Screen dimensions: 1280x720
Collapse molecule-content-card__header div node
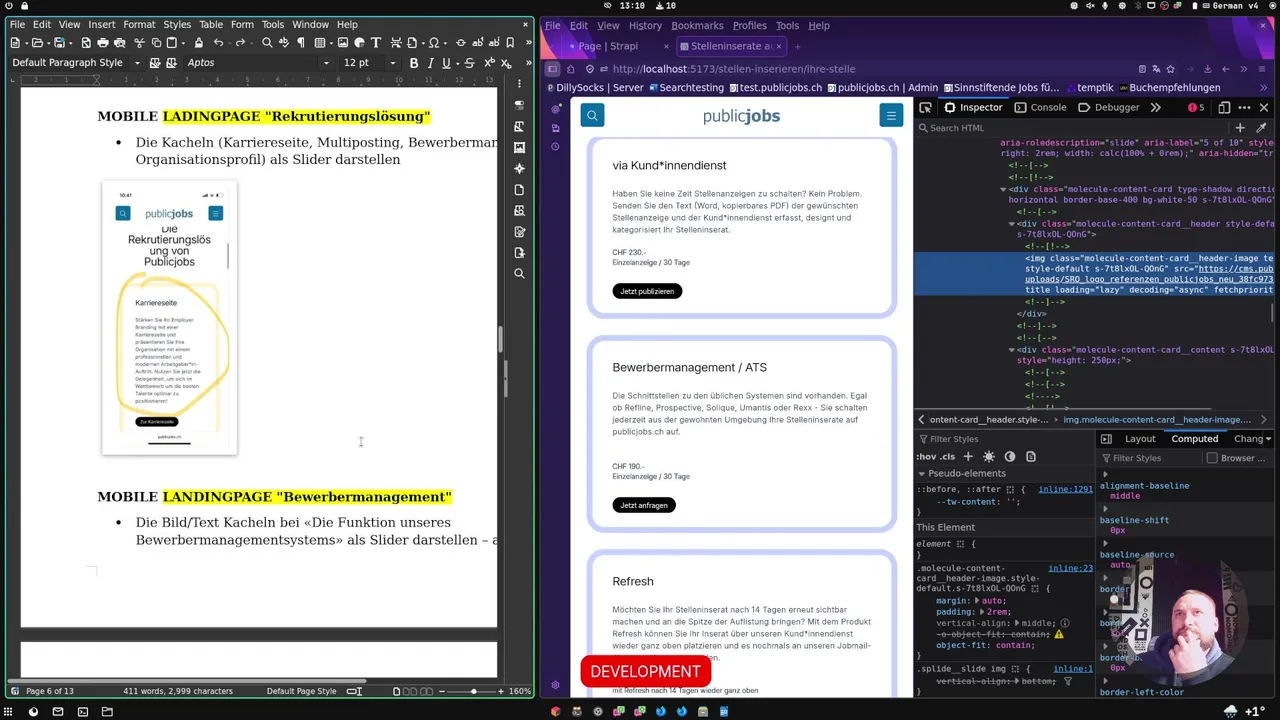(1011, 223)
